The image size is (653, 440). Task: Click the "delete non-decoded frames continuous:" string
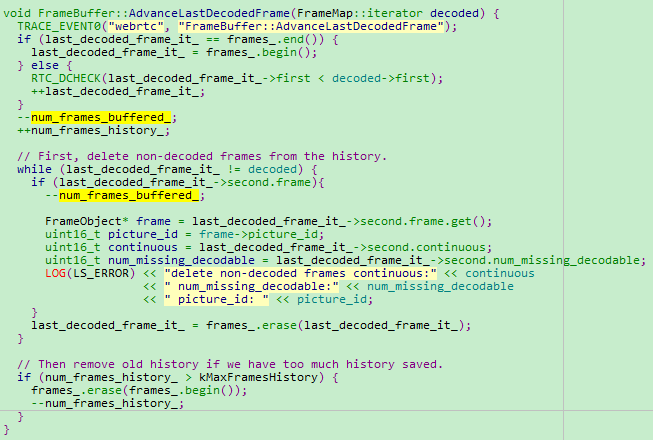pyautogui.click(x=289, y=273)
